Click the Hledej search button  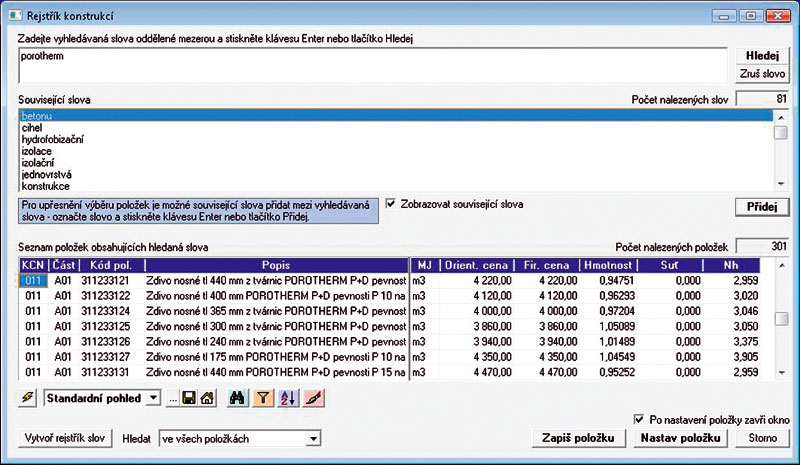[x=762, y=56]
